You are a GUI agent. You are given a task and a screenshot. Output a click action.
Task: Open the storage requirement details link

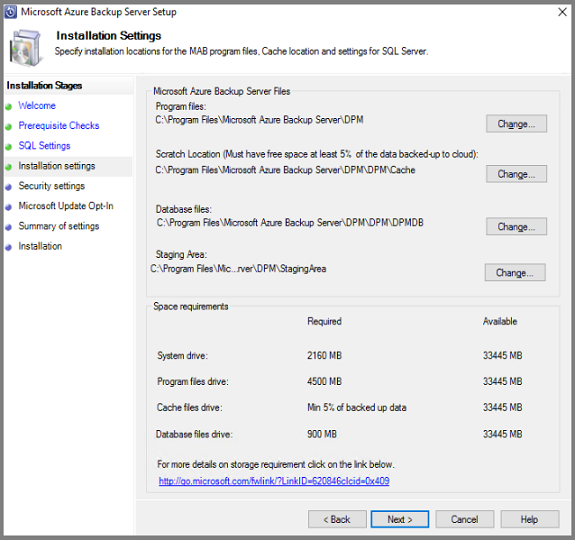(x=274, y=481)
